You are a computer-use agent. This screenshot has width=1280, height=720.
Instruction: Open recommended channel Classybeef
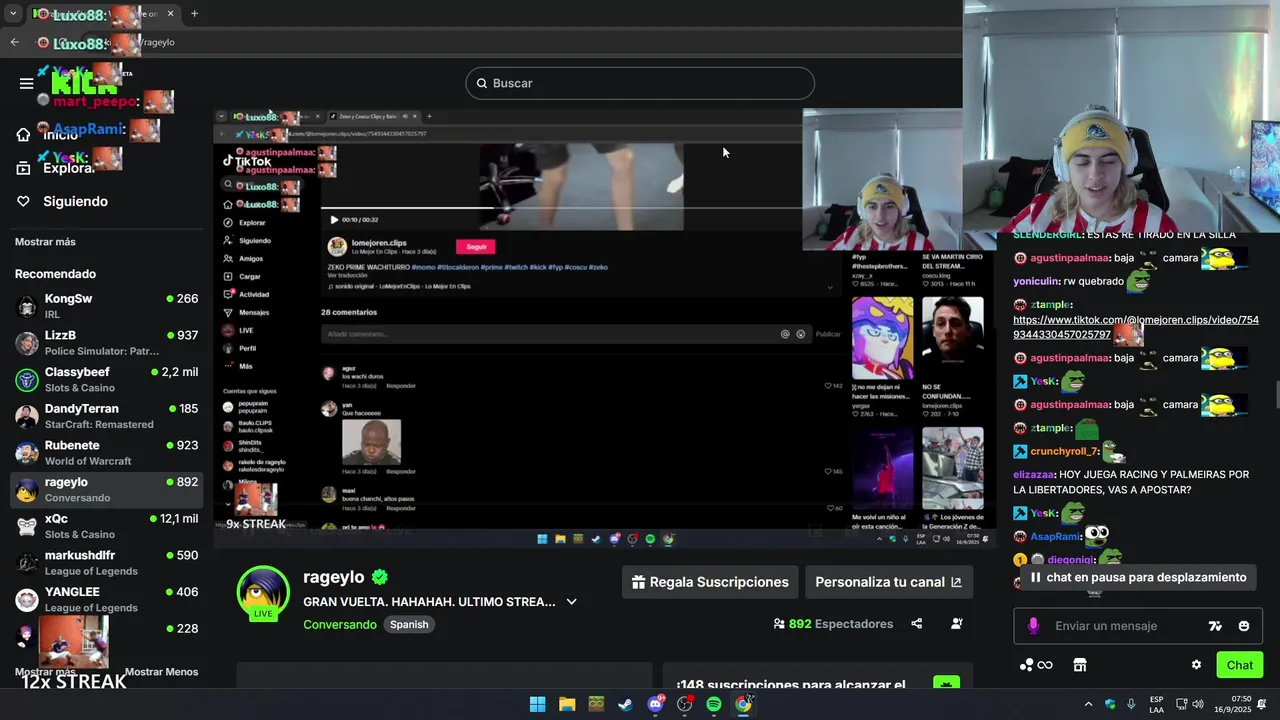(106, 380)
